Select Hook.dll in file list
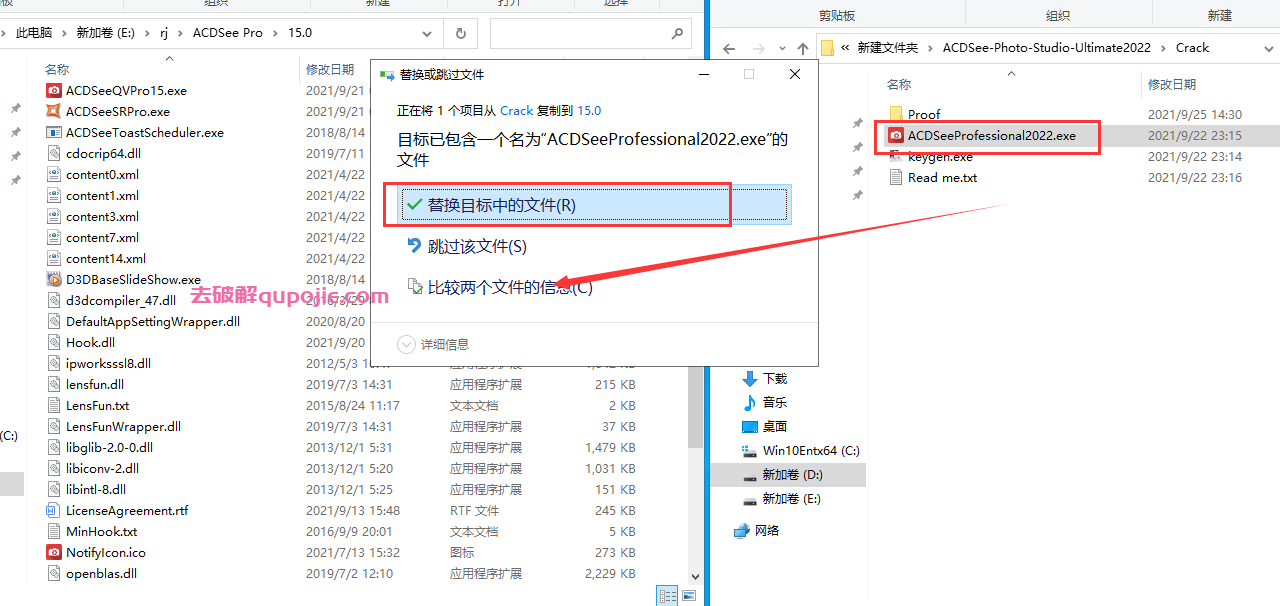 [x=90, y=342]
